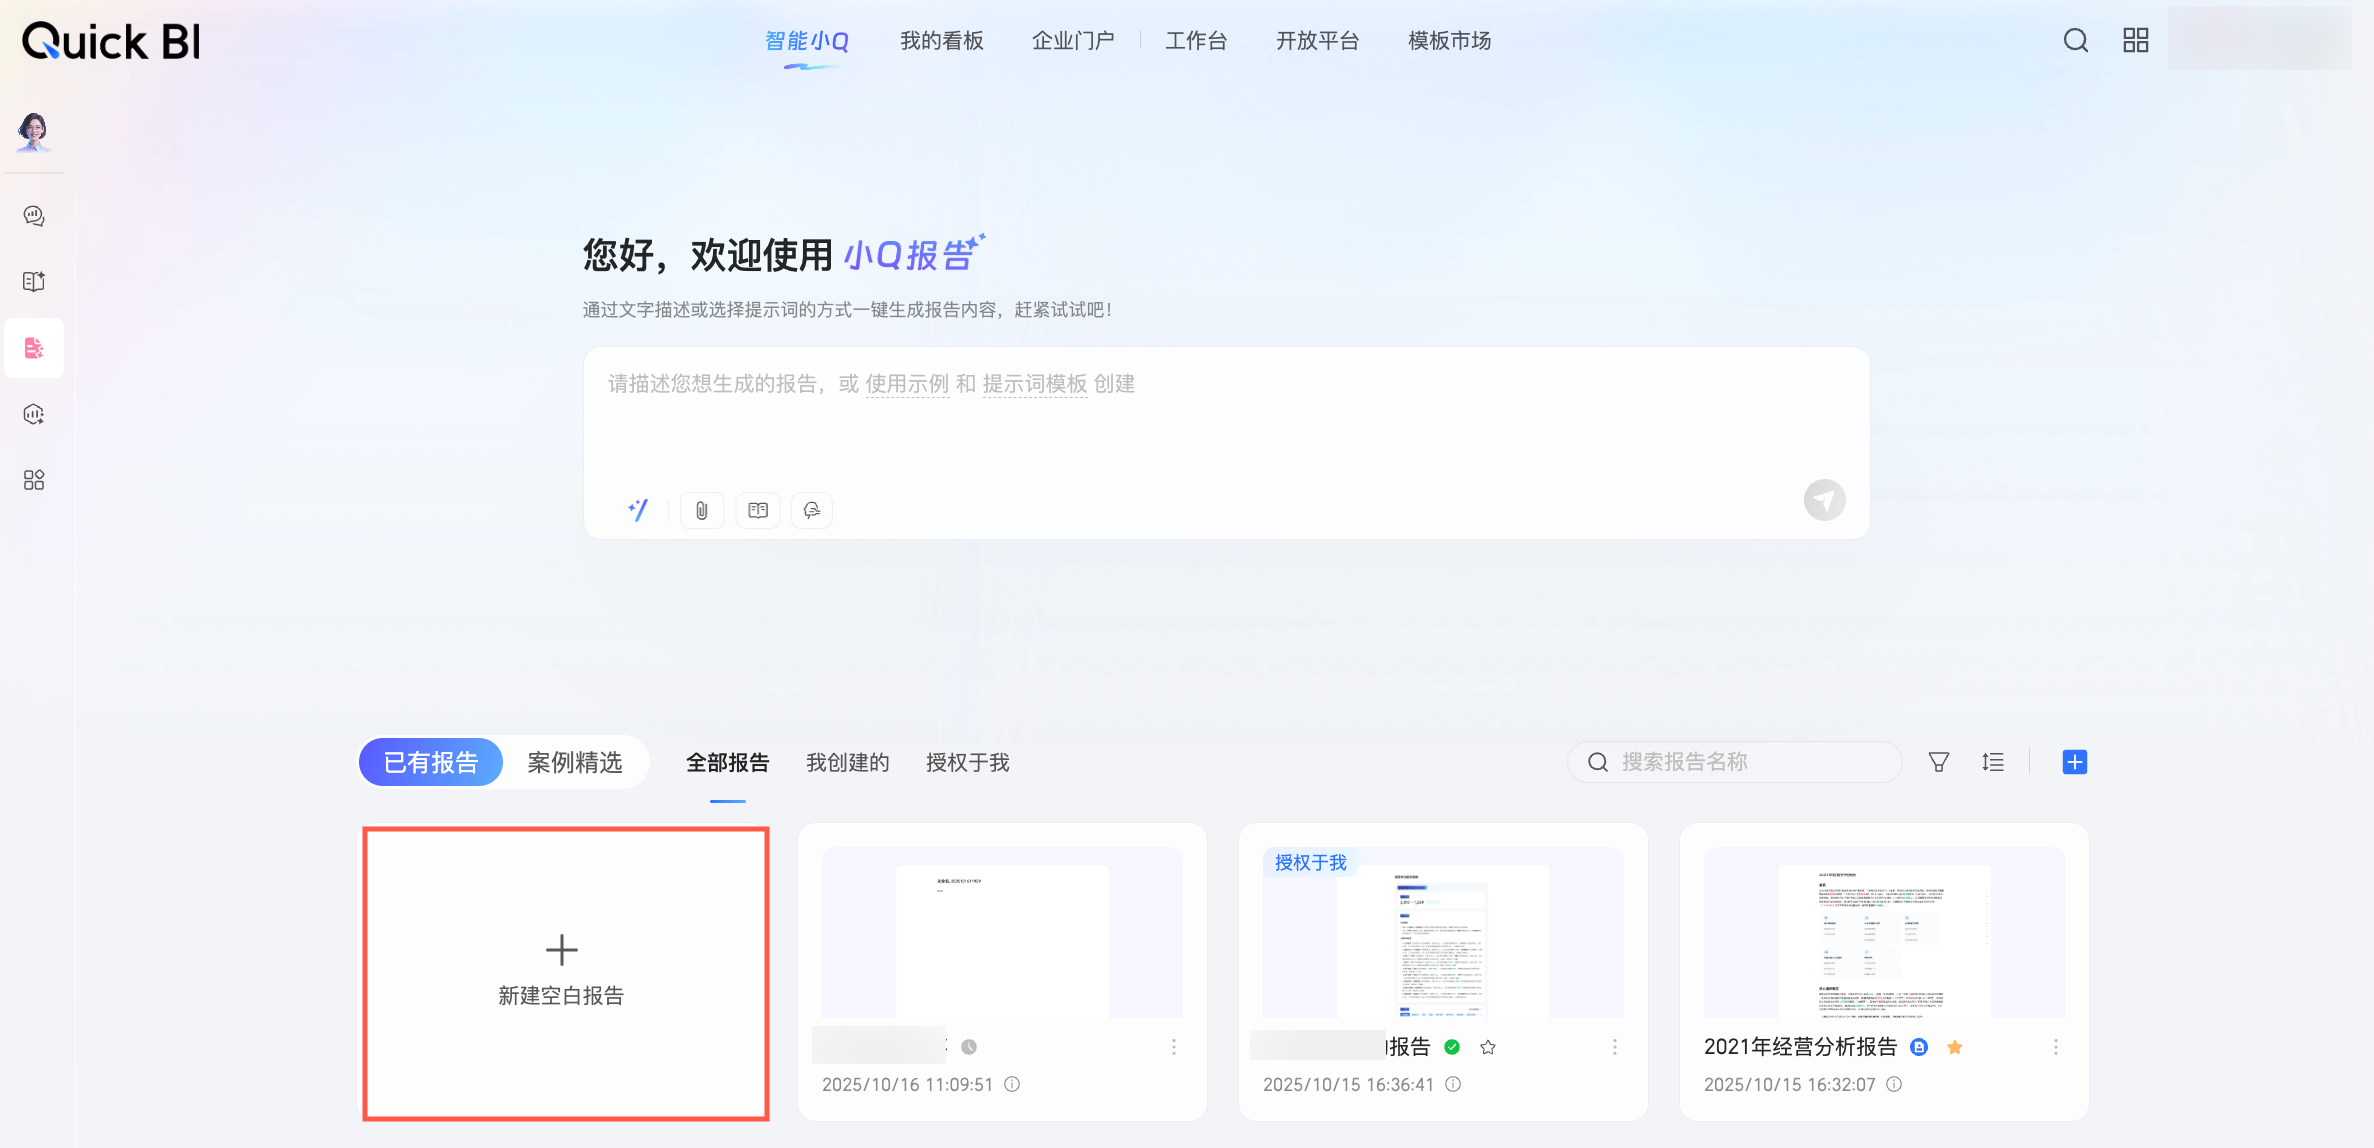Click the AI magic wand icon

point(638,510)
